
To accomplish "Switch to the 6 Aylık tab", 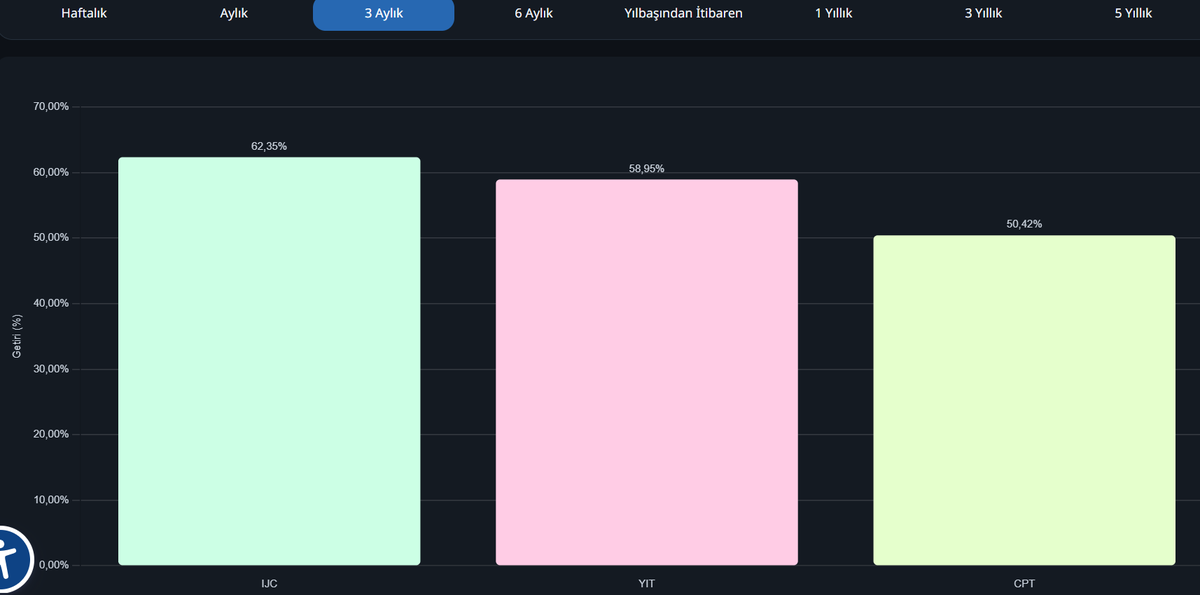I will click(x=534, y=14).
